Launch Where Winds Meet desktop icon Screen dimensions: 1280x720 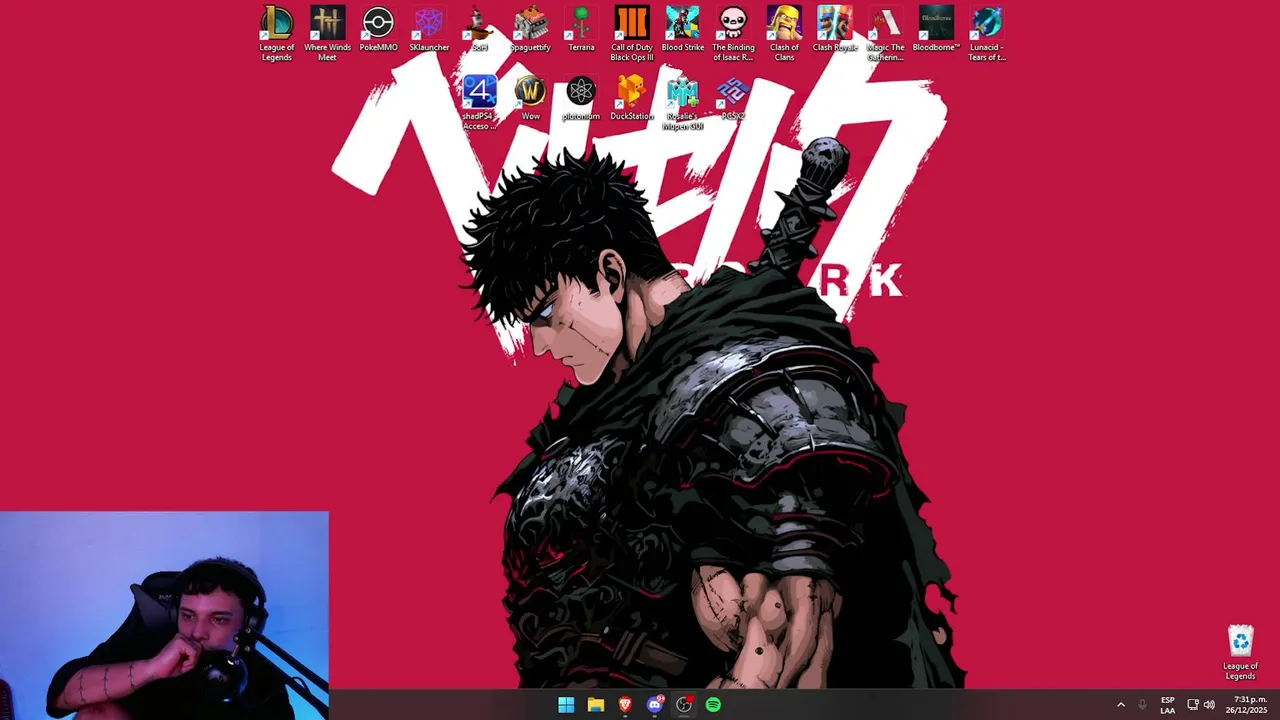[x=327, y=33]
